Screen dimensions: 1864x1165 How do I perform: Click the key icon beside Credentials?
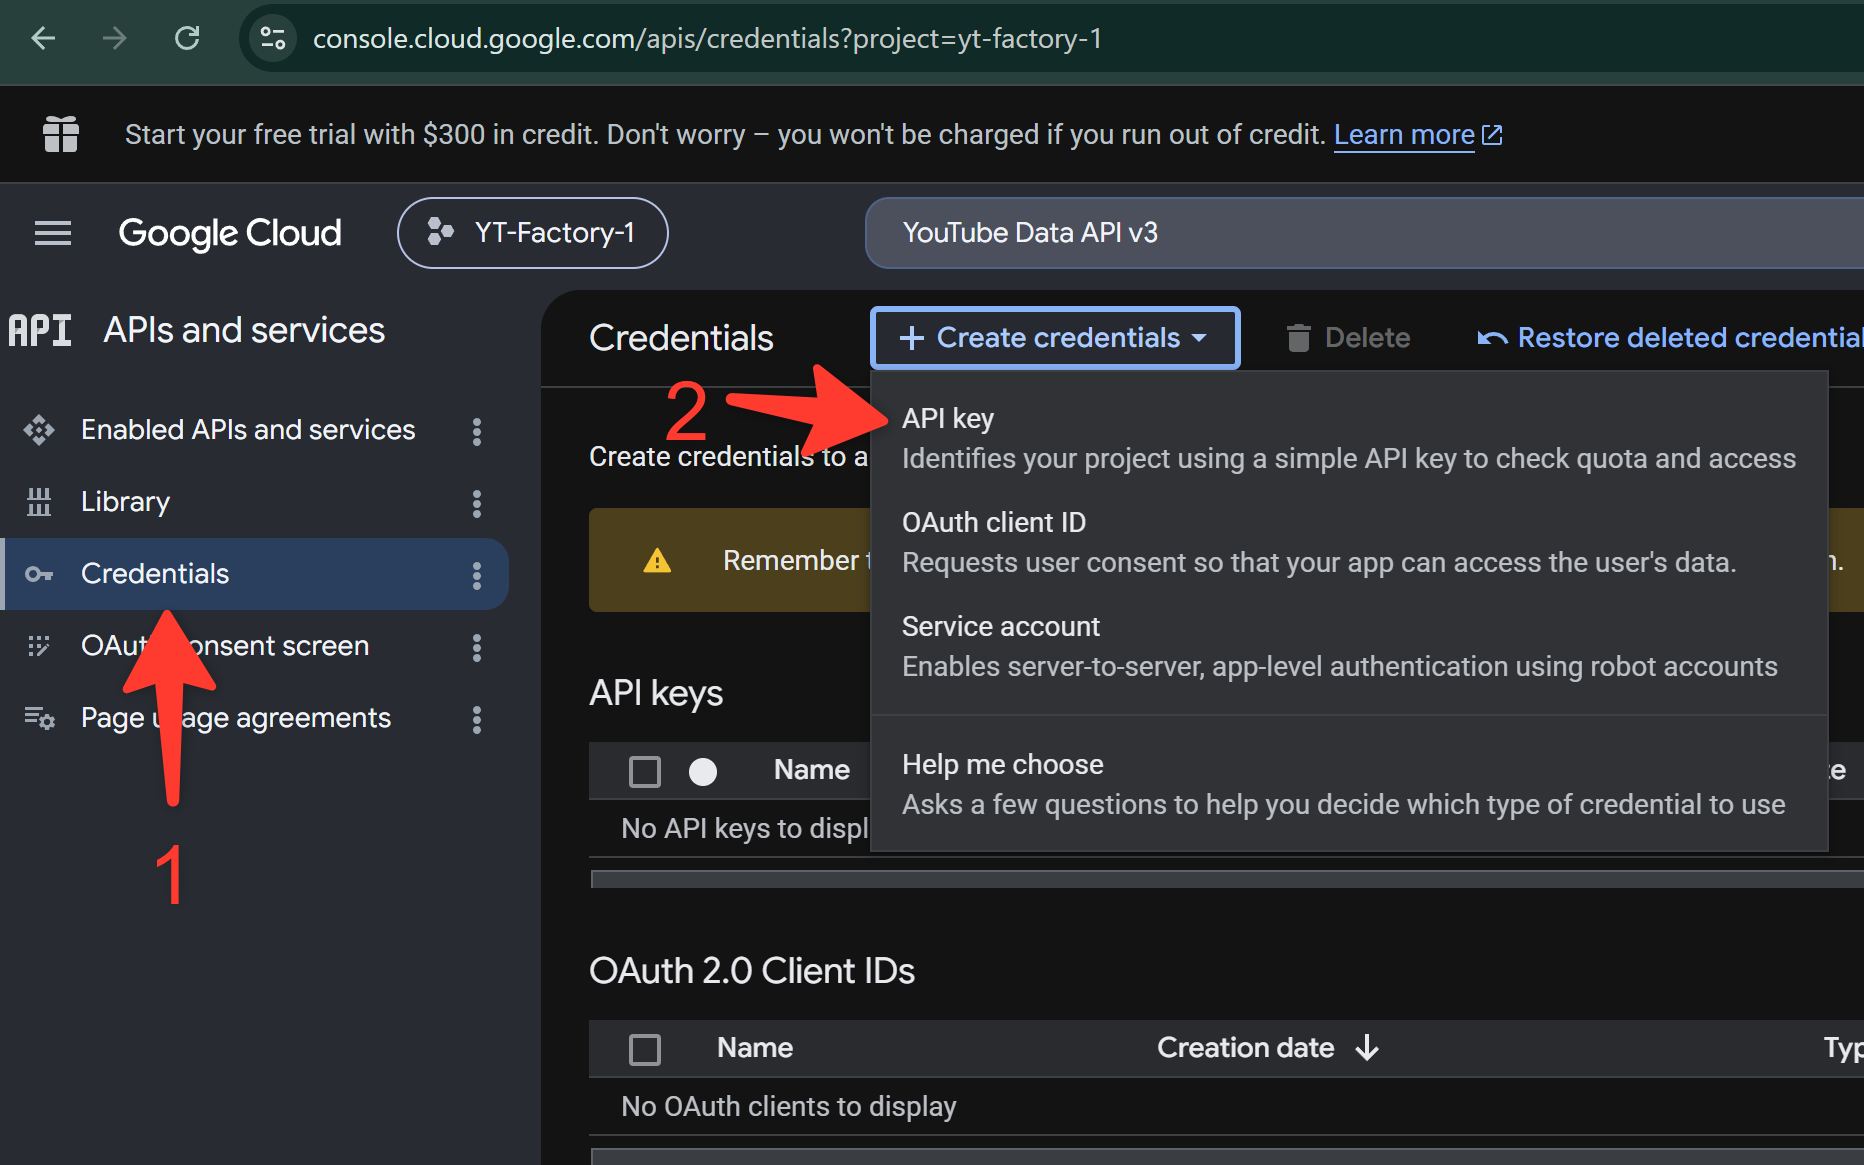(x=39, y=574)
